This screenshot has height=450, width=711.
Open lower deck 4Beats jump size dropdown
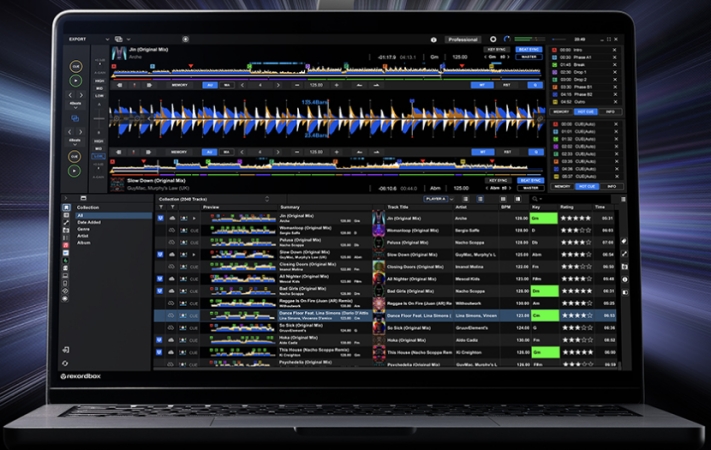[x=75, y=142]
